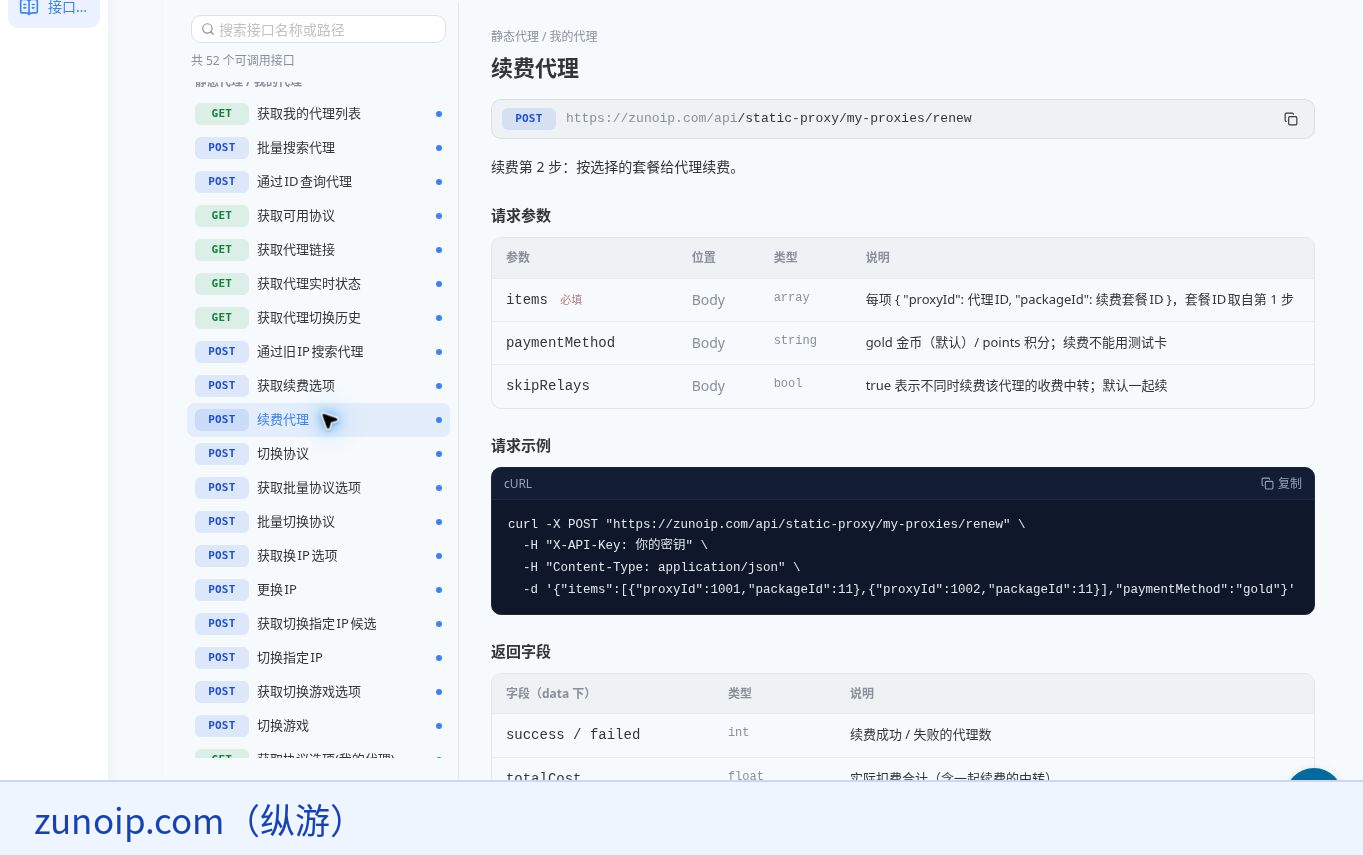This screenshot has width=1363, height=855.
Task: Click the 静态代理 / 我的代理 breadcrumb
Action: [544, 37]
